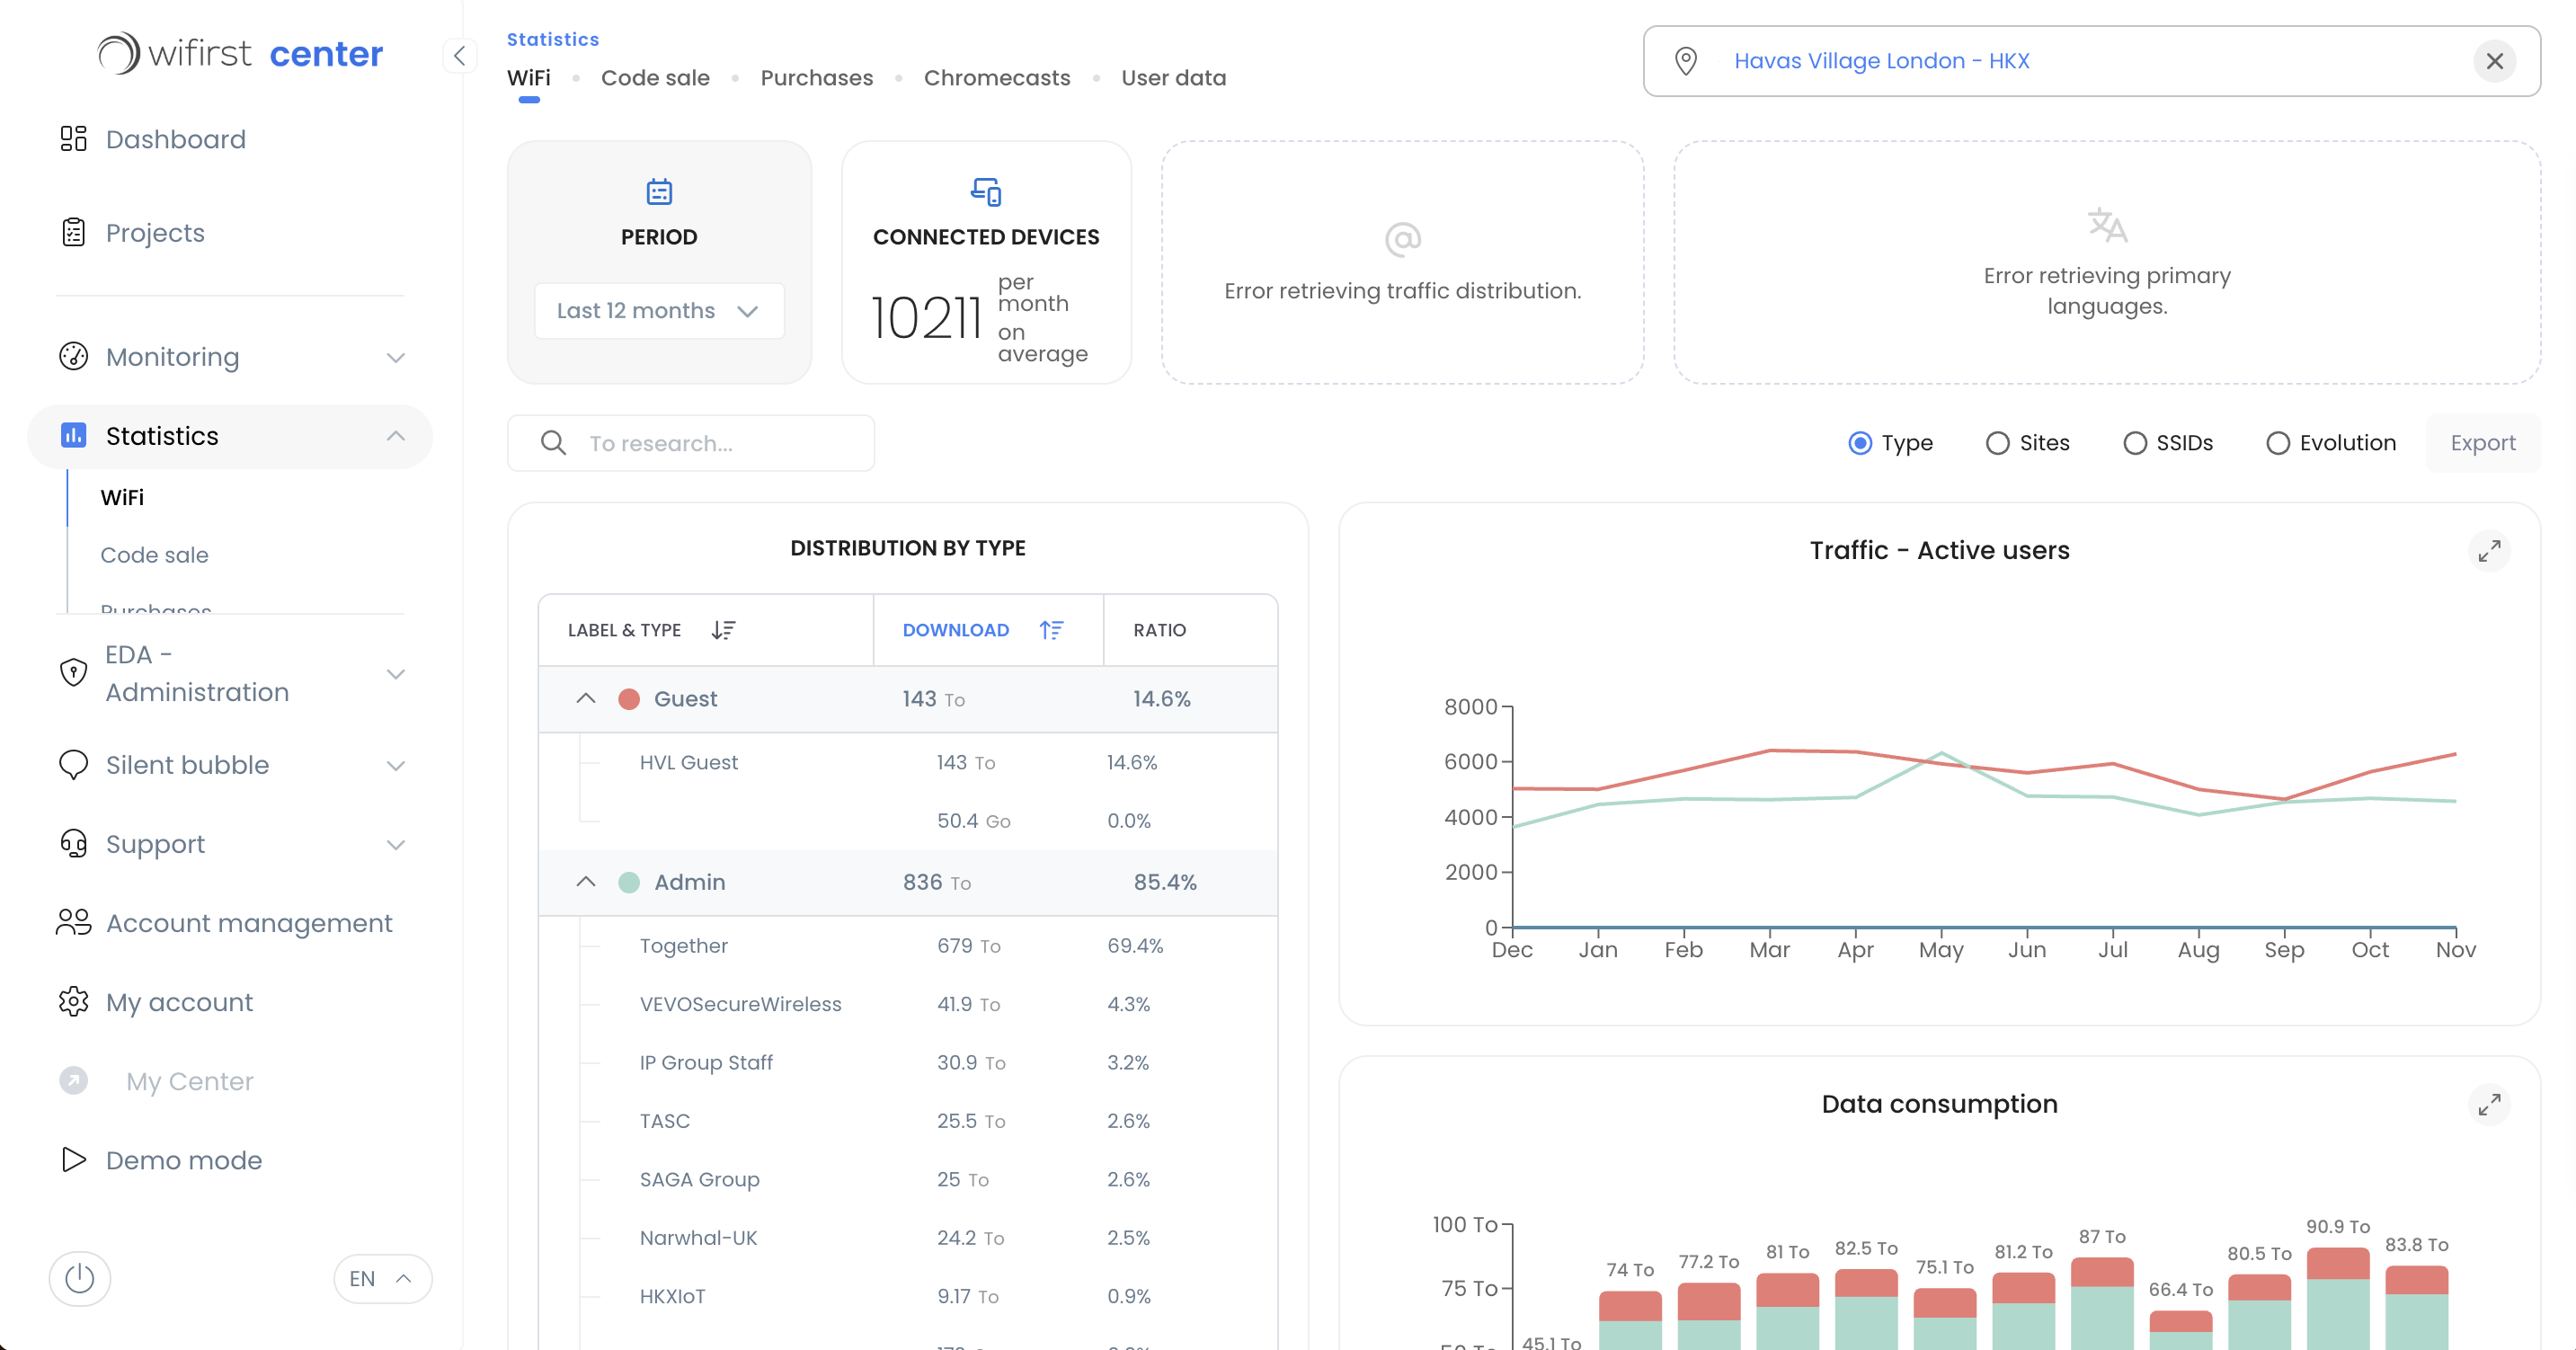Open Account management from sidebar
Screen dimensions: 2576x1350
click(249, 923)
